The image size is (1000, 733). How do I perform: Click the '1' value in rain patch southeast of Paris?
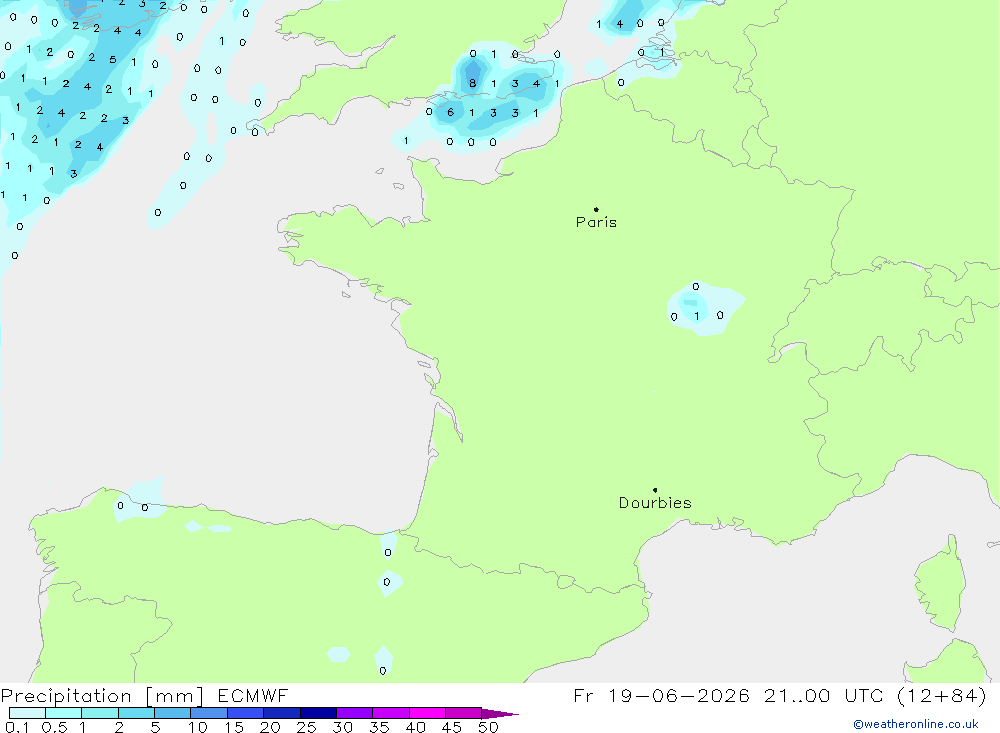[696, 316]
